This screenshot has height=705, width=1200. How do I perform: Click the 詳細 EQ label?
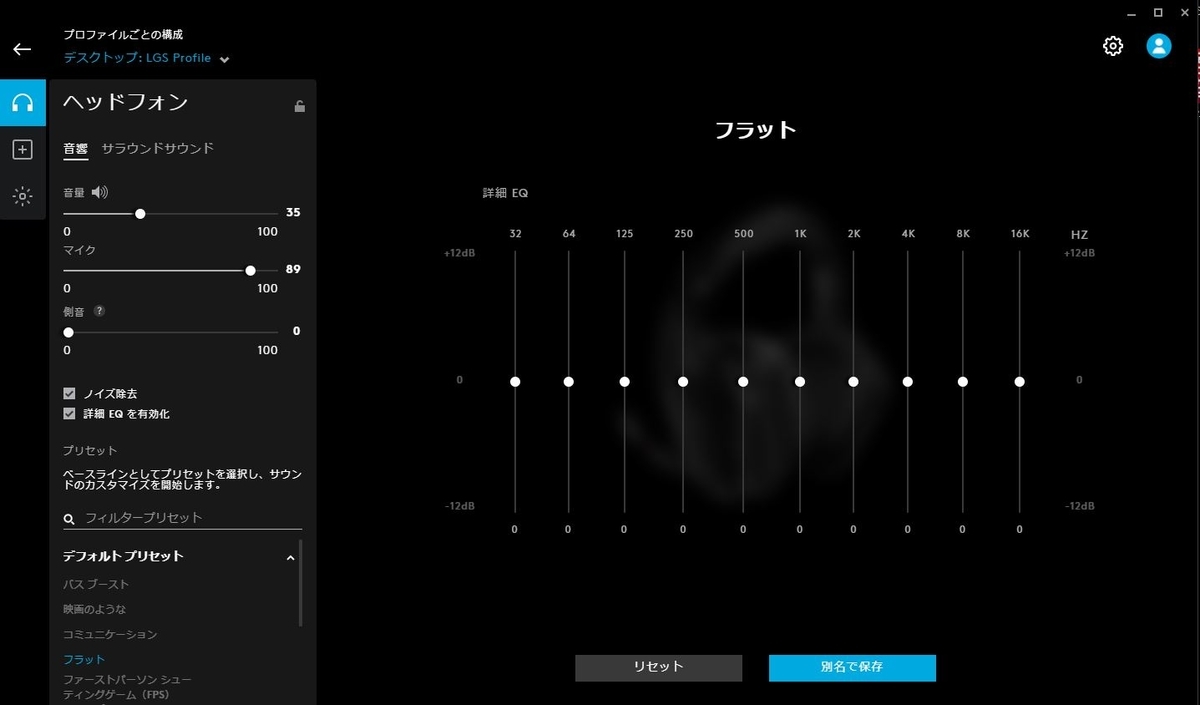coord(505,193)
